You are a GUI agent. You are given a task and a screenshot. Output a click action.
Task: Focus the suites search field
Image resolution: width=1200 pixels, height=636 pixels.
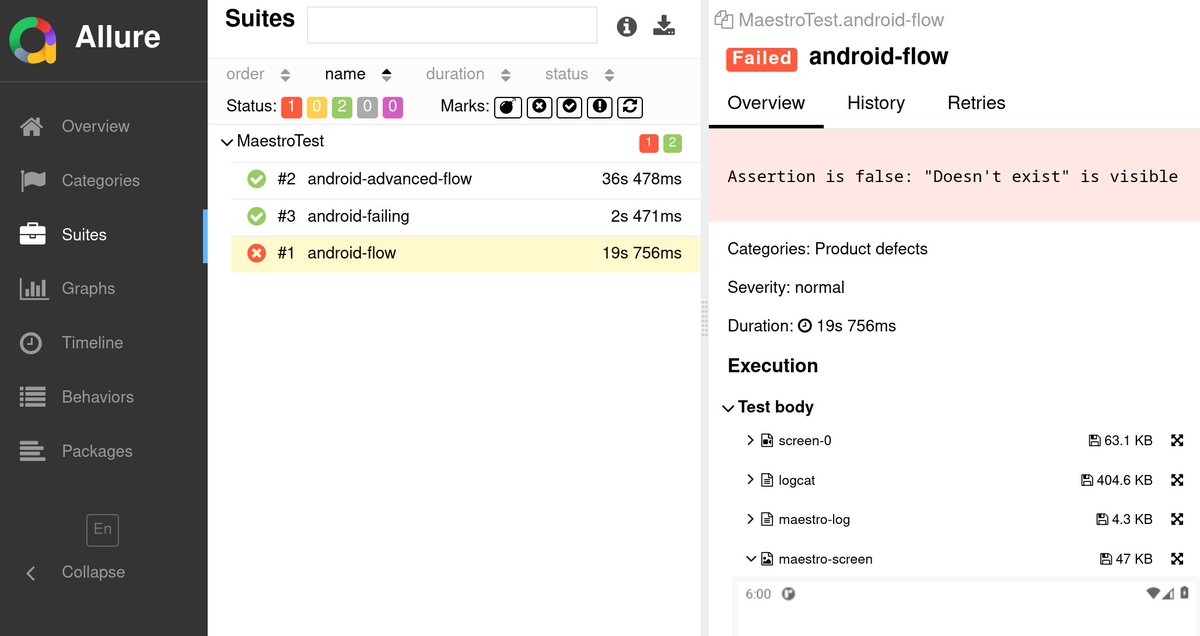(452, 25)
